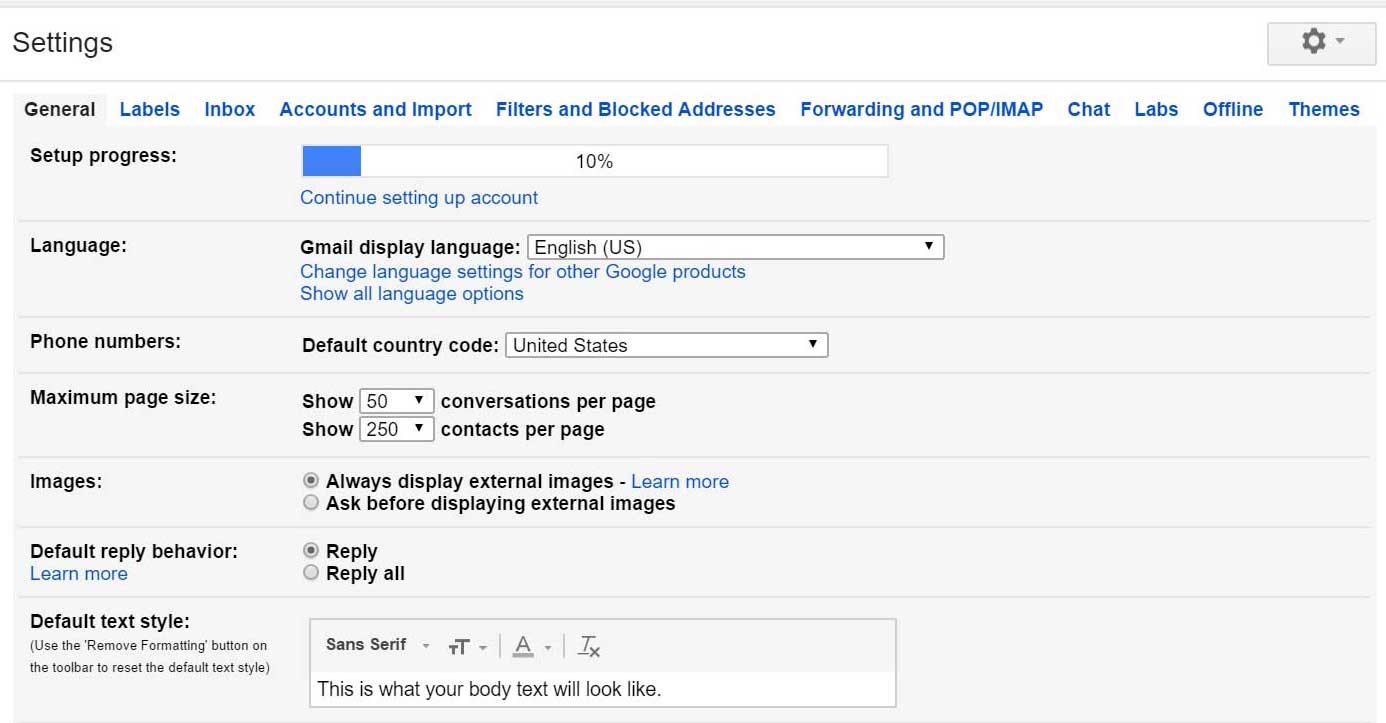Select "Ask before displaying external images"
Image resolution: width=1386 pixels, height=723 pixels.
(311, 502)
